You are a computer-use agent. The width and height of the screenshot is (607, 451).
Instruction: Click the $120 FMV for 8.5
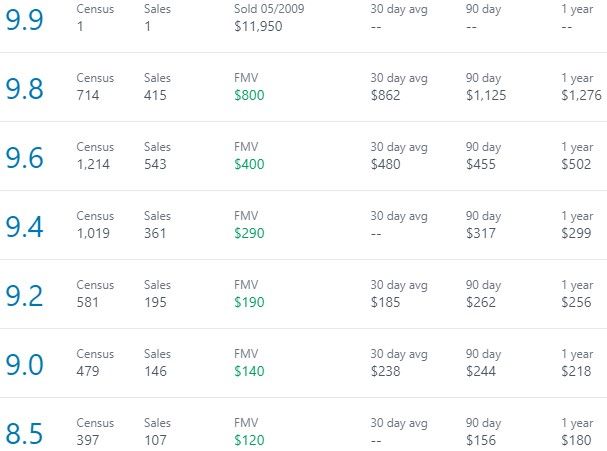[x=249, y=440]
